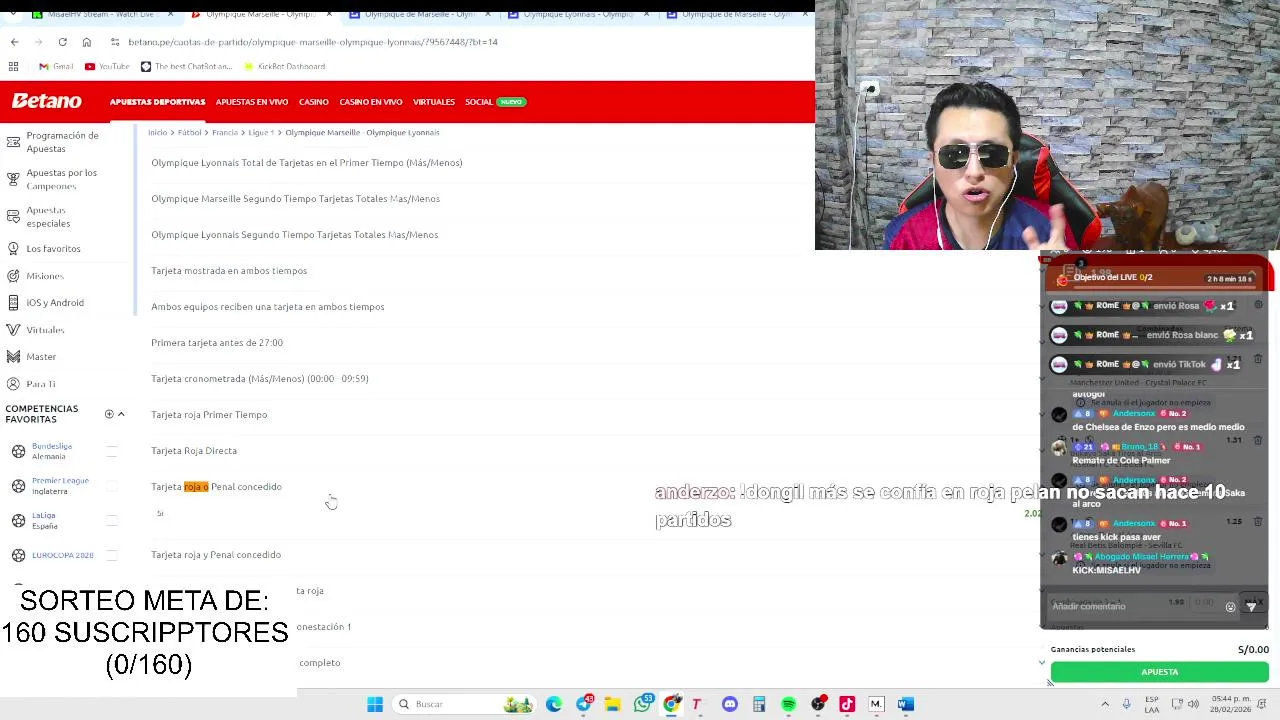
Task: Open Premier League Inglaterra competition
Action: pos(60,486)
